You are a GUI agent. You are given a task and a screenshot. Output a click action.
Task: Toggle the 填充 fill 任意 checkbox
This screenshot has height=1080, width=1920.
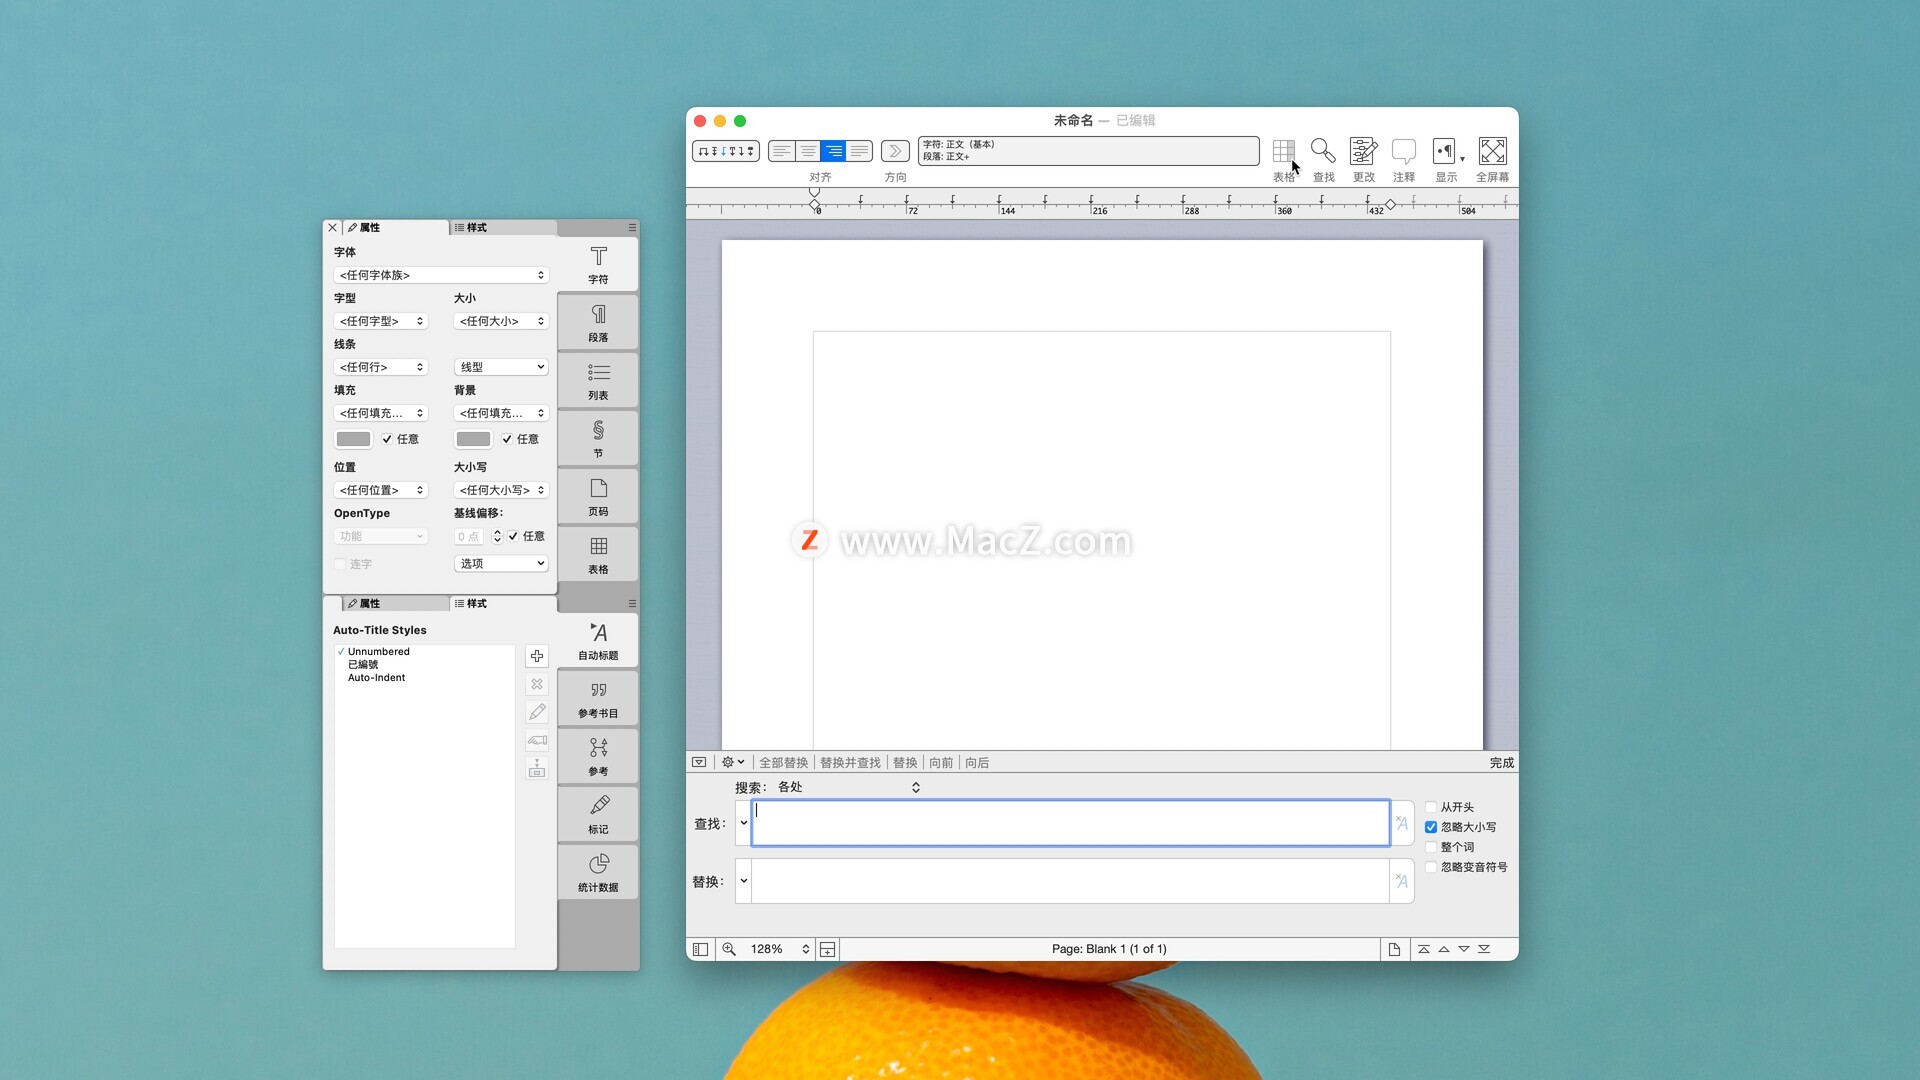(387, 439)
